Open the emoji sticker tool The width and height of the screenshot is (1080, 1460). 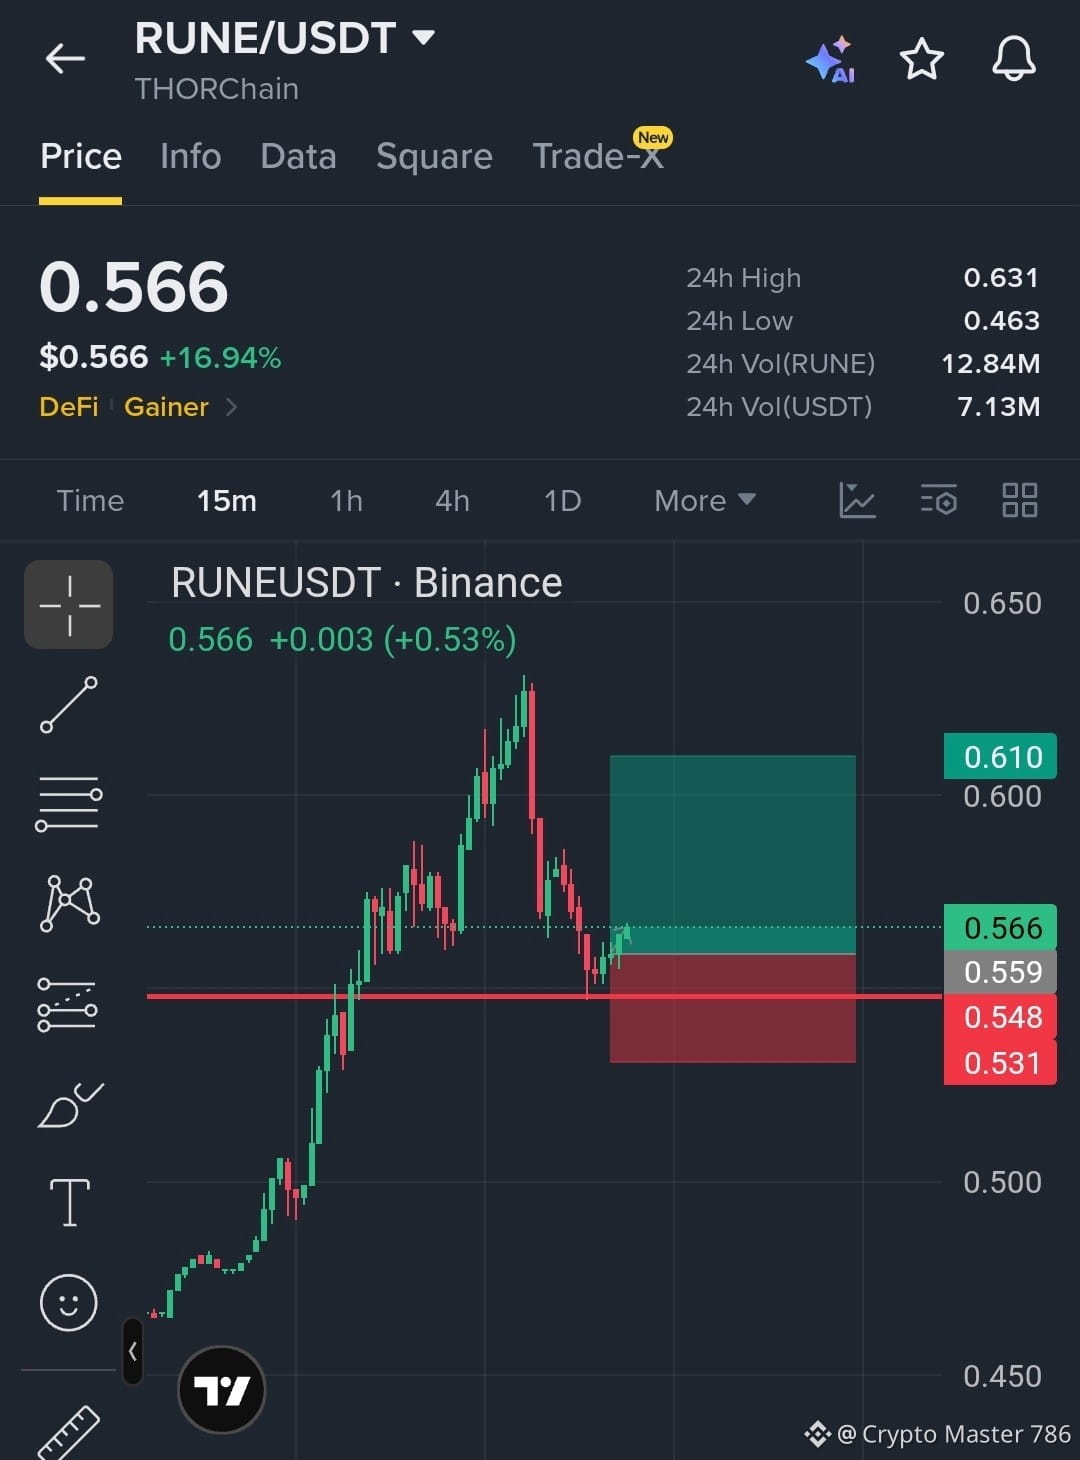tap(69, 1302)
